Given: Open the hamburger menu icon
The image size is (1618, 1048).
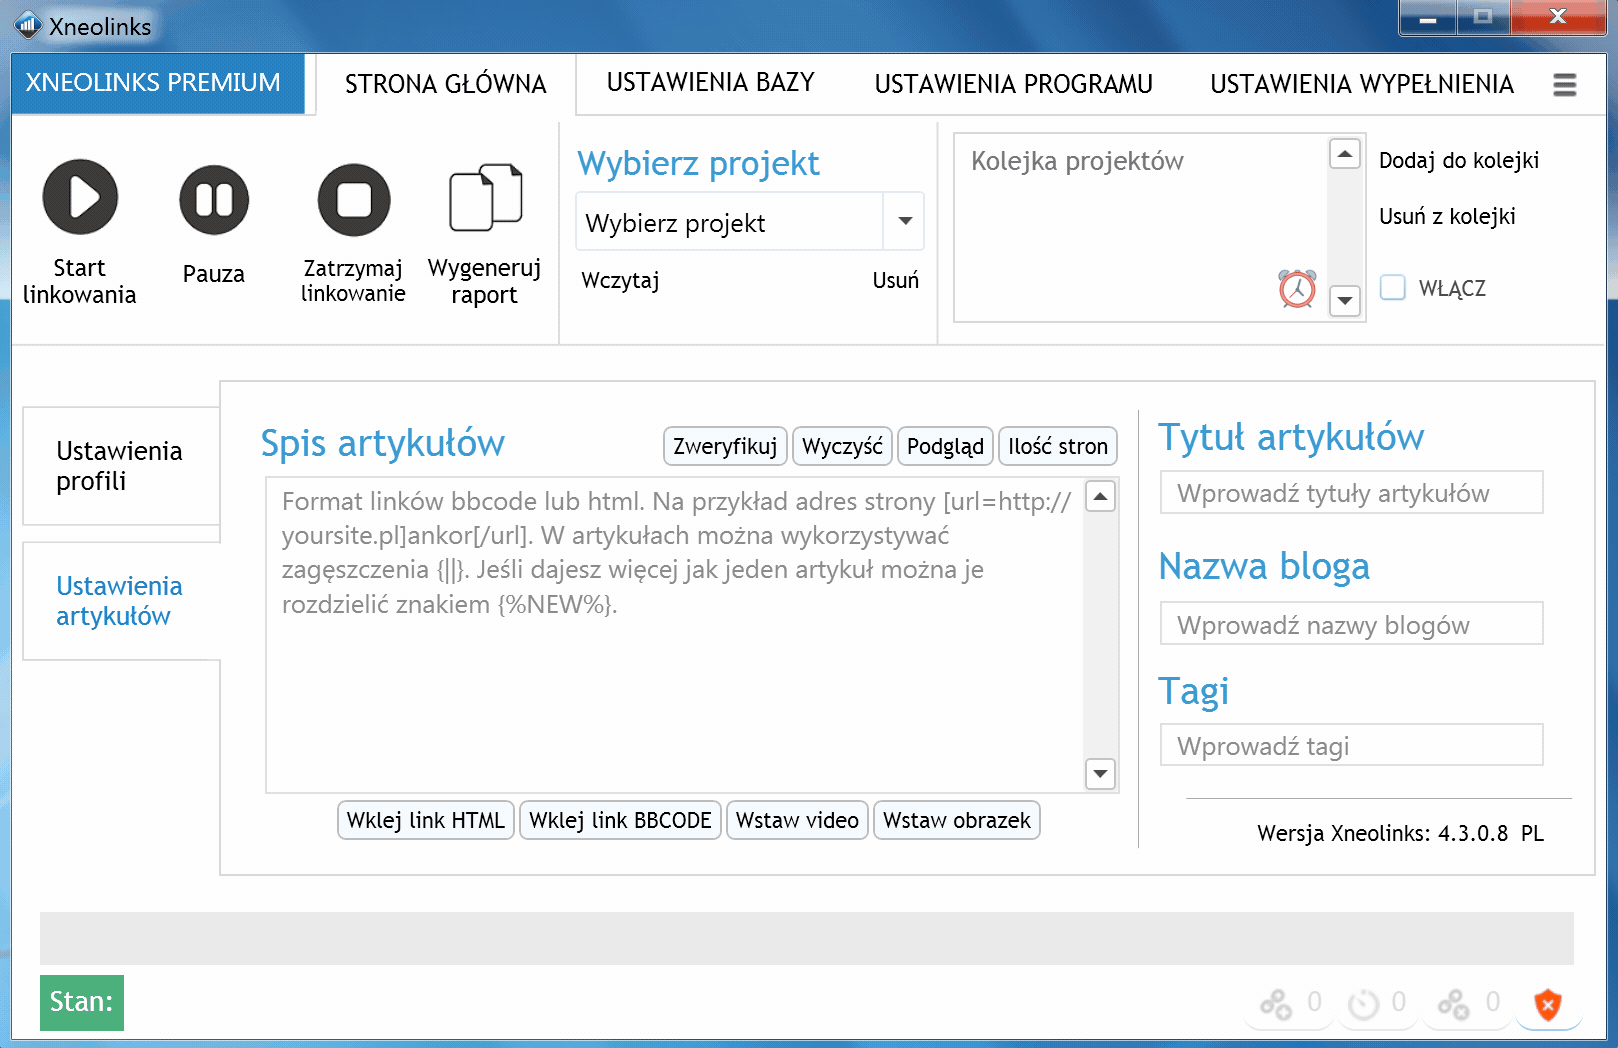Looking at the screenshot, I should [x=1565, y=85].
